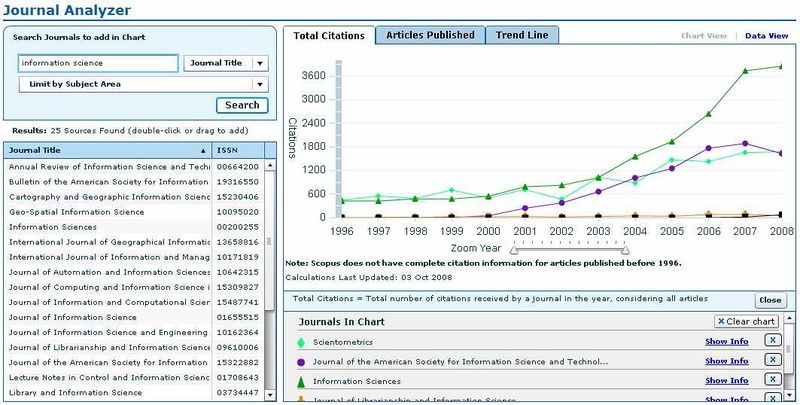Click green triangle icon for Information Sciences
Screen dimensions: 800x405
[301, 381]
